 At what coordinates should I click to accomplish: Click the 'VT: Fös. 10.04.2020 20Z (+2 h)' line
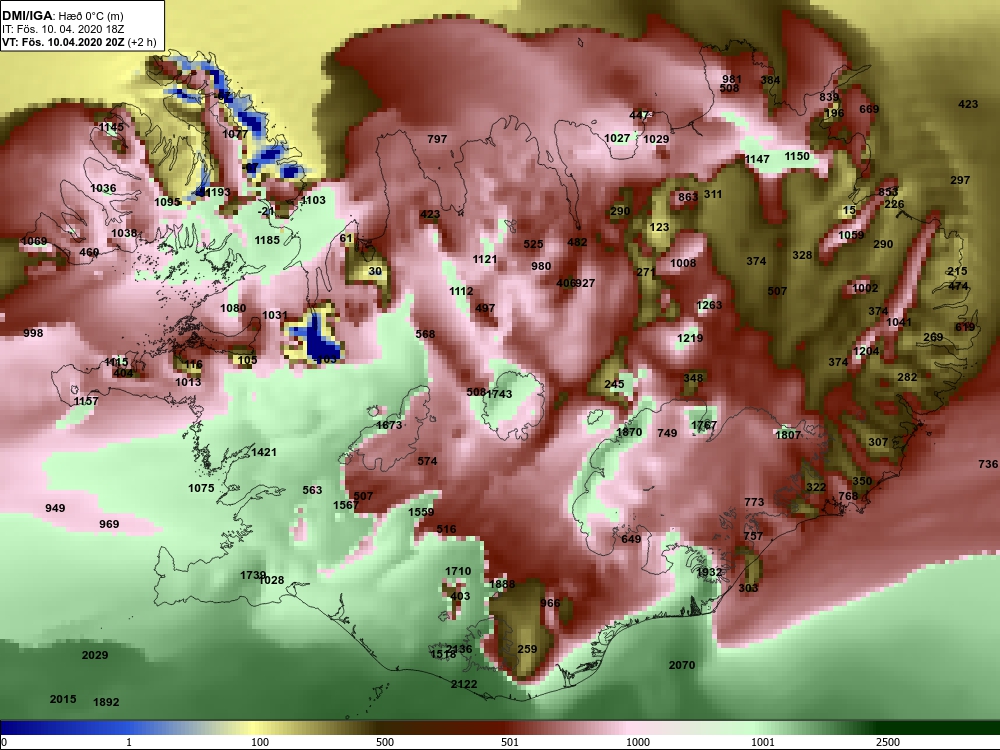(79, 43)
